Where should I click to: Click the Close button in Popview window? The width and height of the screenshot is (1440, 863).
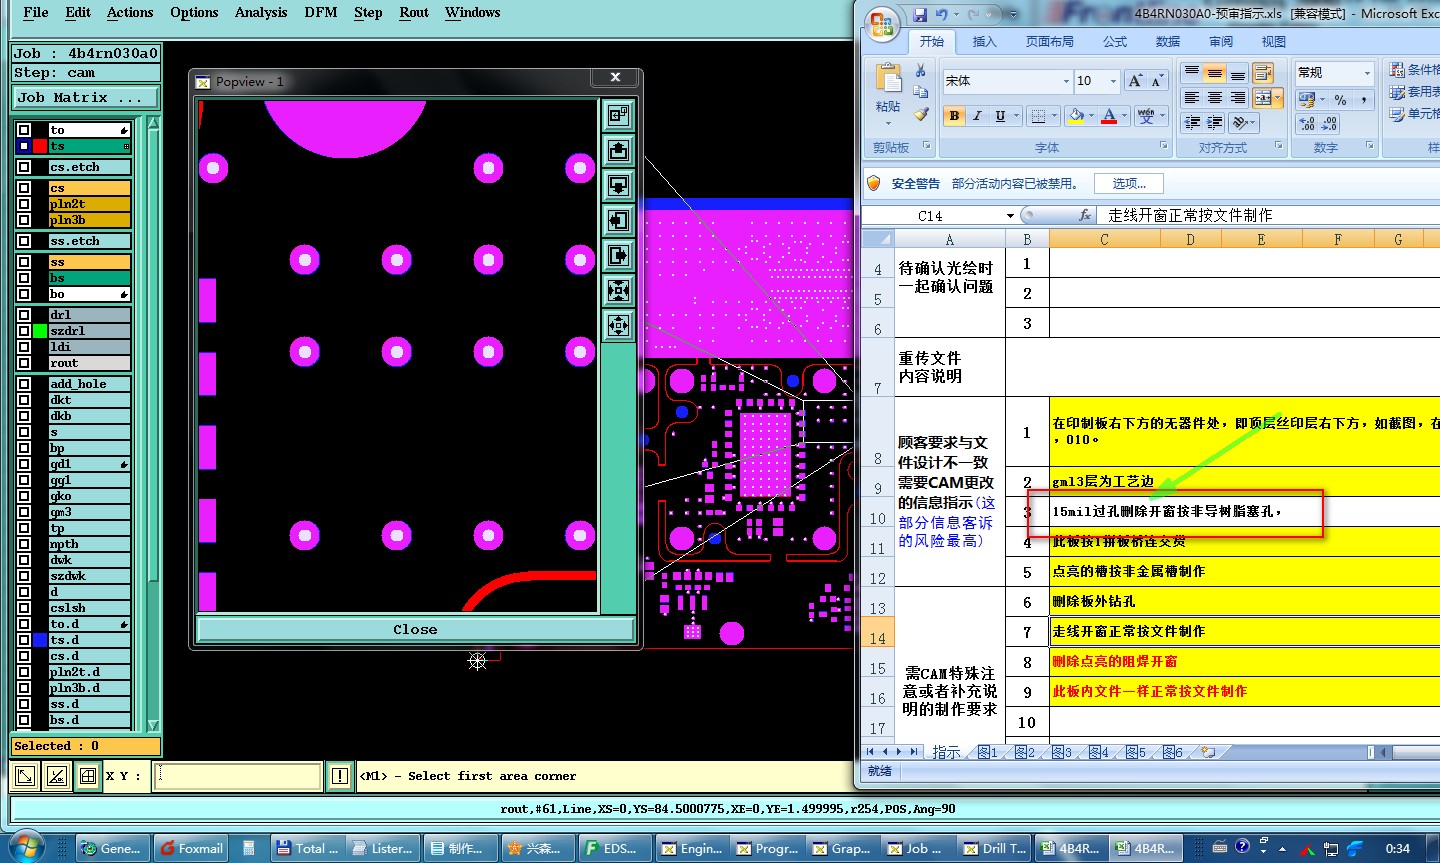coord(415,629)
